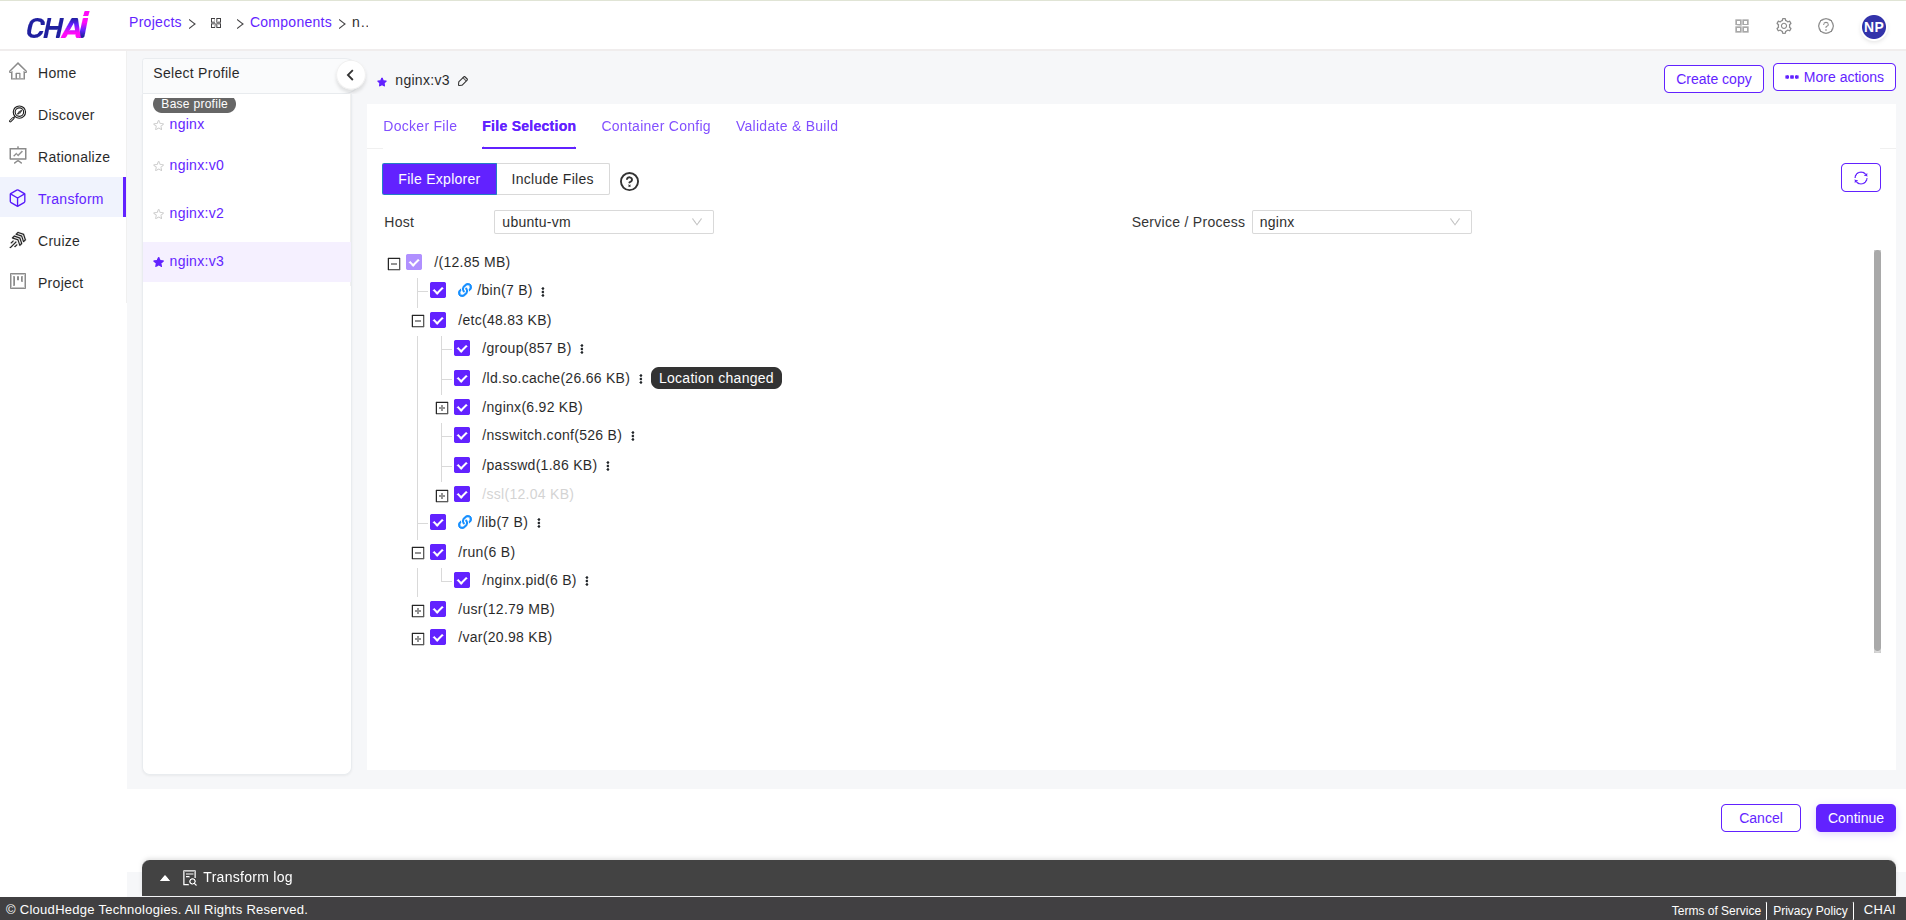
Task: Expand the /usr folder
Action: coord(418,611)
